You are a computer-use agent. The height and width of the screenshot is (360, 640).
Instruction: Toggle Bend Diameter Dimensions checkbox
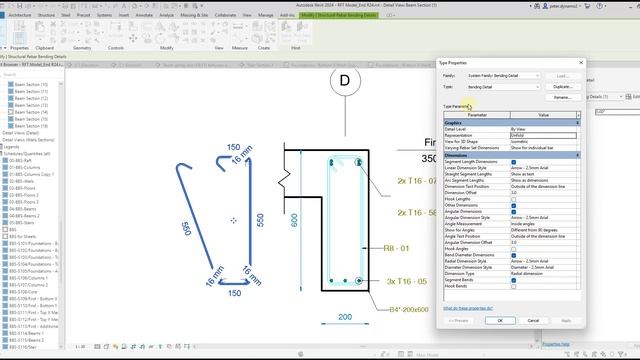[x=513, y=255]
